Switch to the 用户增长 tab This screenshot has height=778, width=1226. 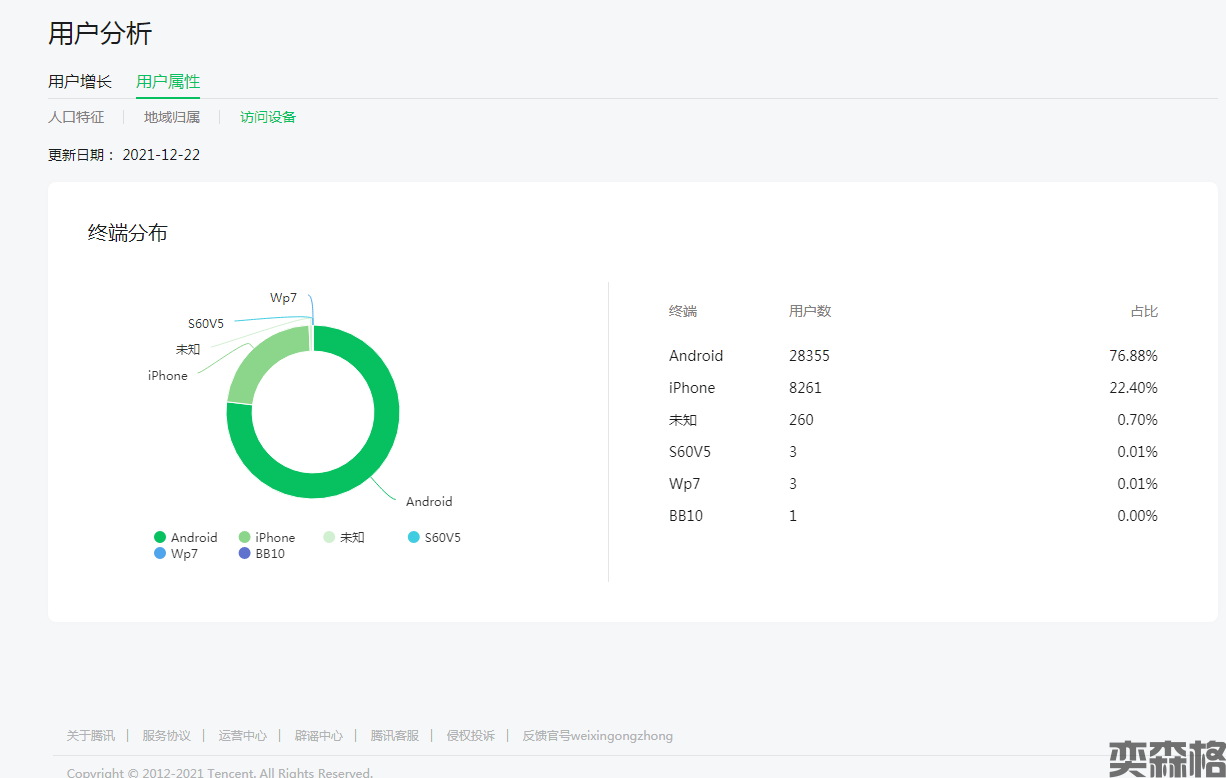80,82
